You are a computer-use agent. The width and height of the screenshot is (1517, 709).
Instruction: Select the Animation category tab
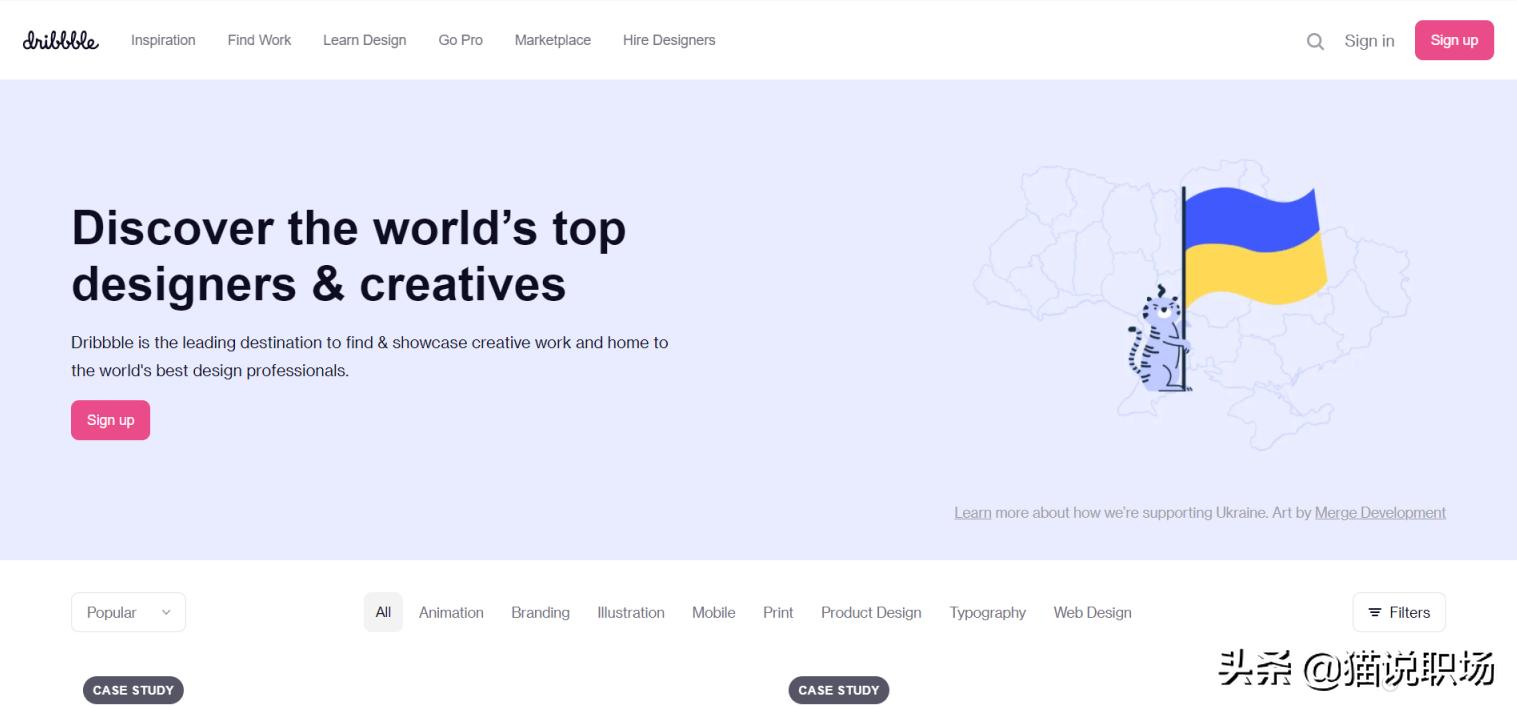coord(451,612)
